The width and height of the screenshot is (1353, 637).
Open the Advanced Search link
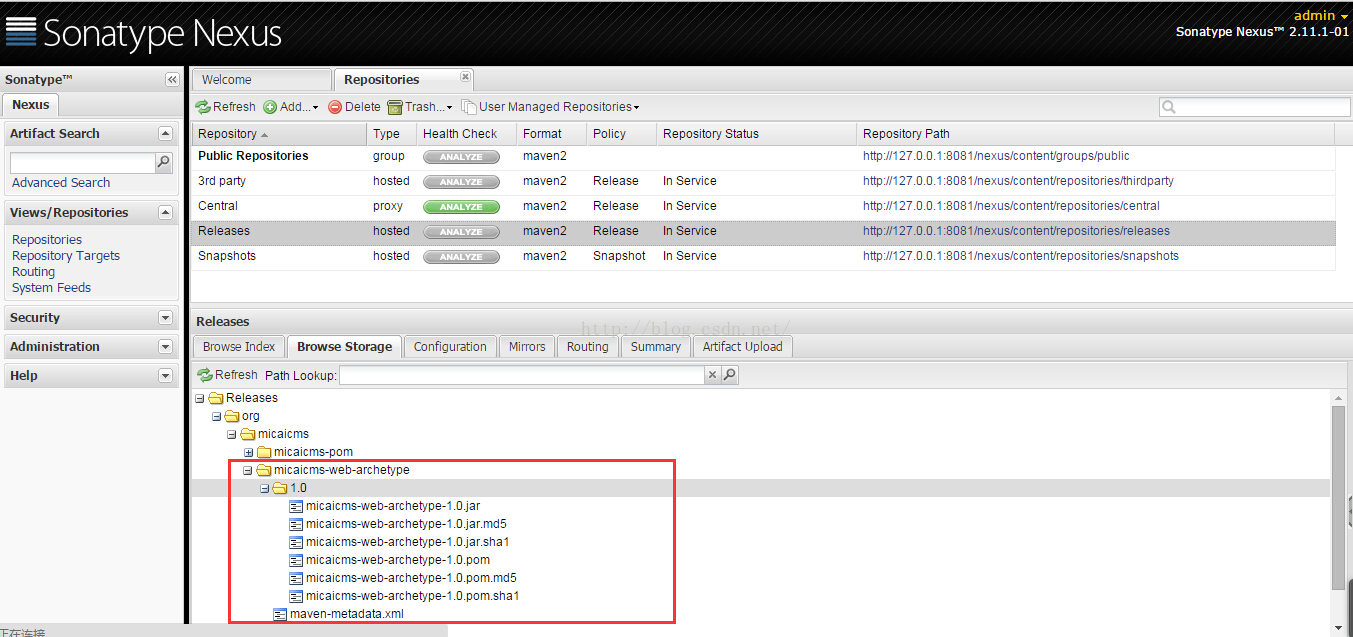61,183
